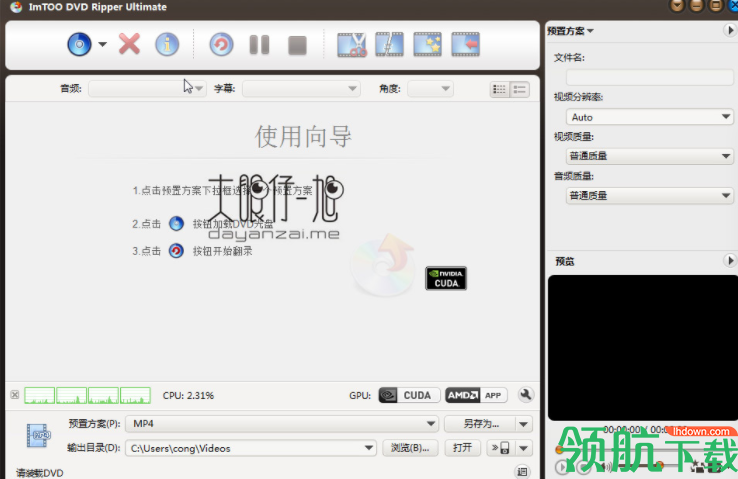Click the NVIDIA CUDA badge in guide
Screen dimensions: 738x479
click(x=446, y=279)
